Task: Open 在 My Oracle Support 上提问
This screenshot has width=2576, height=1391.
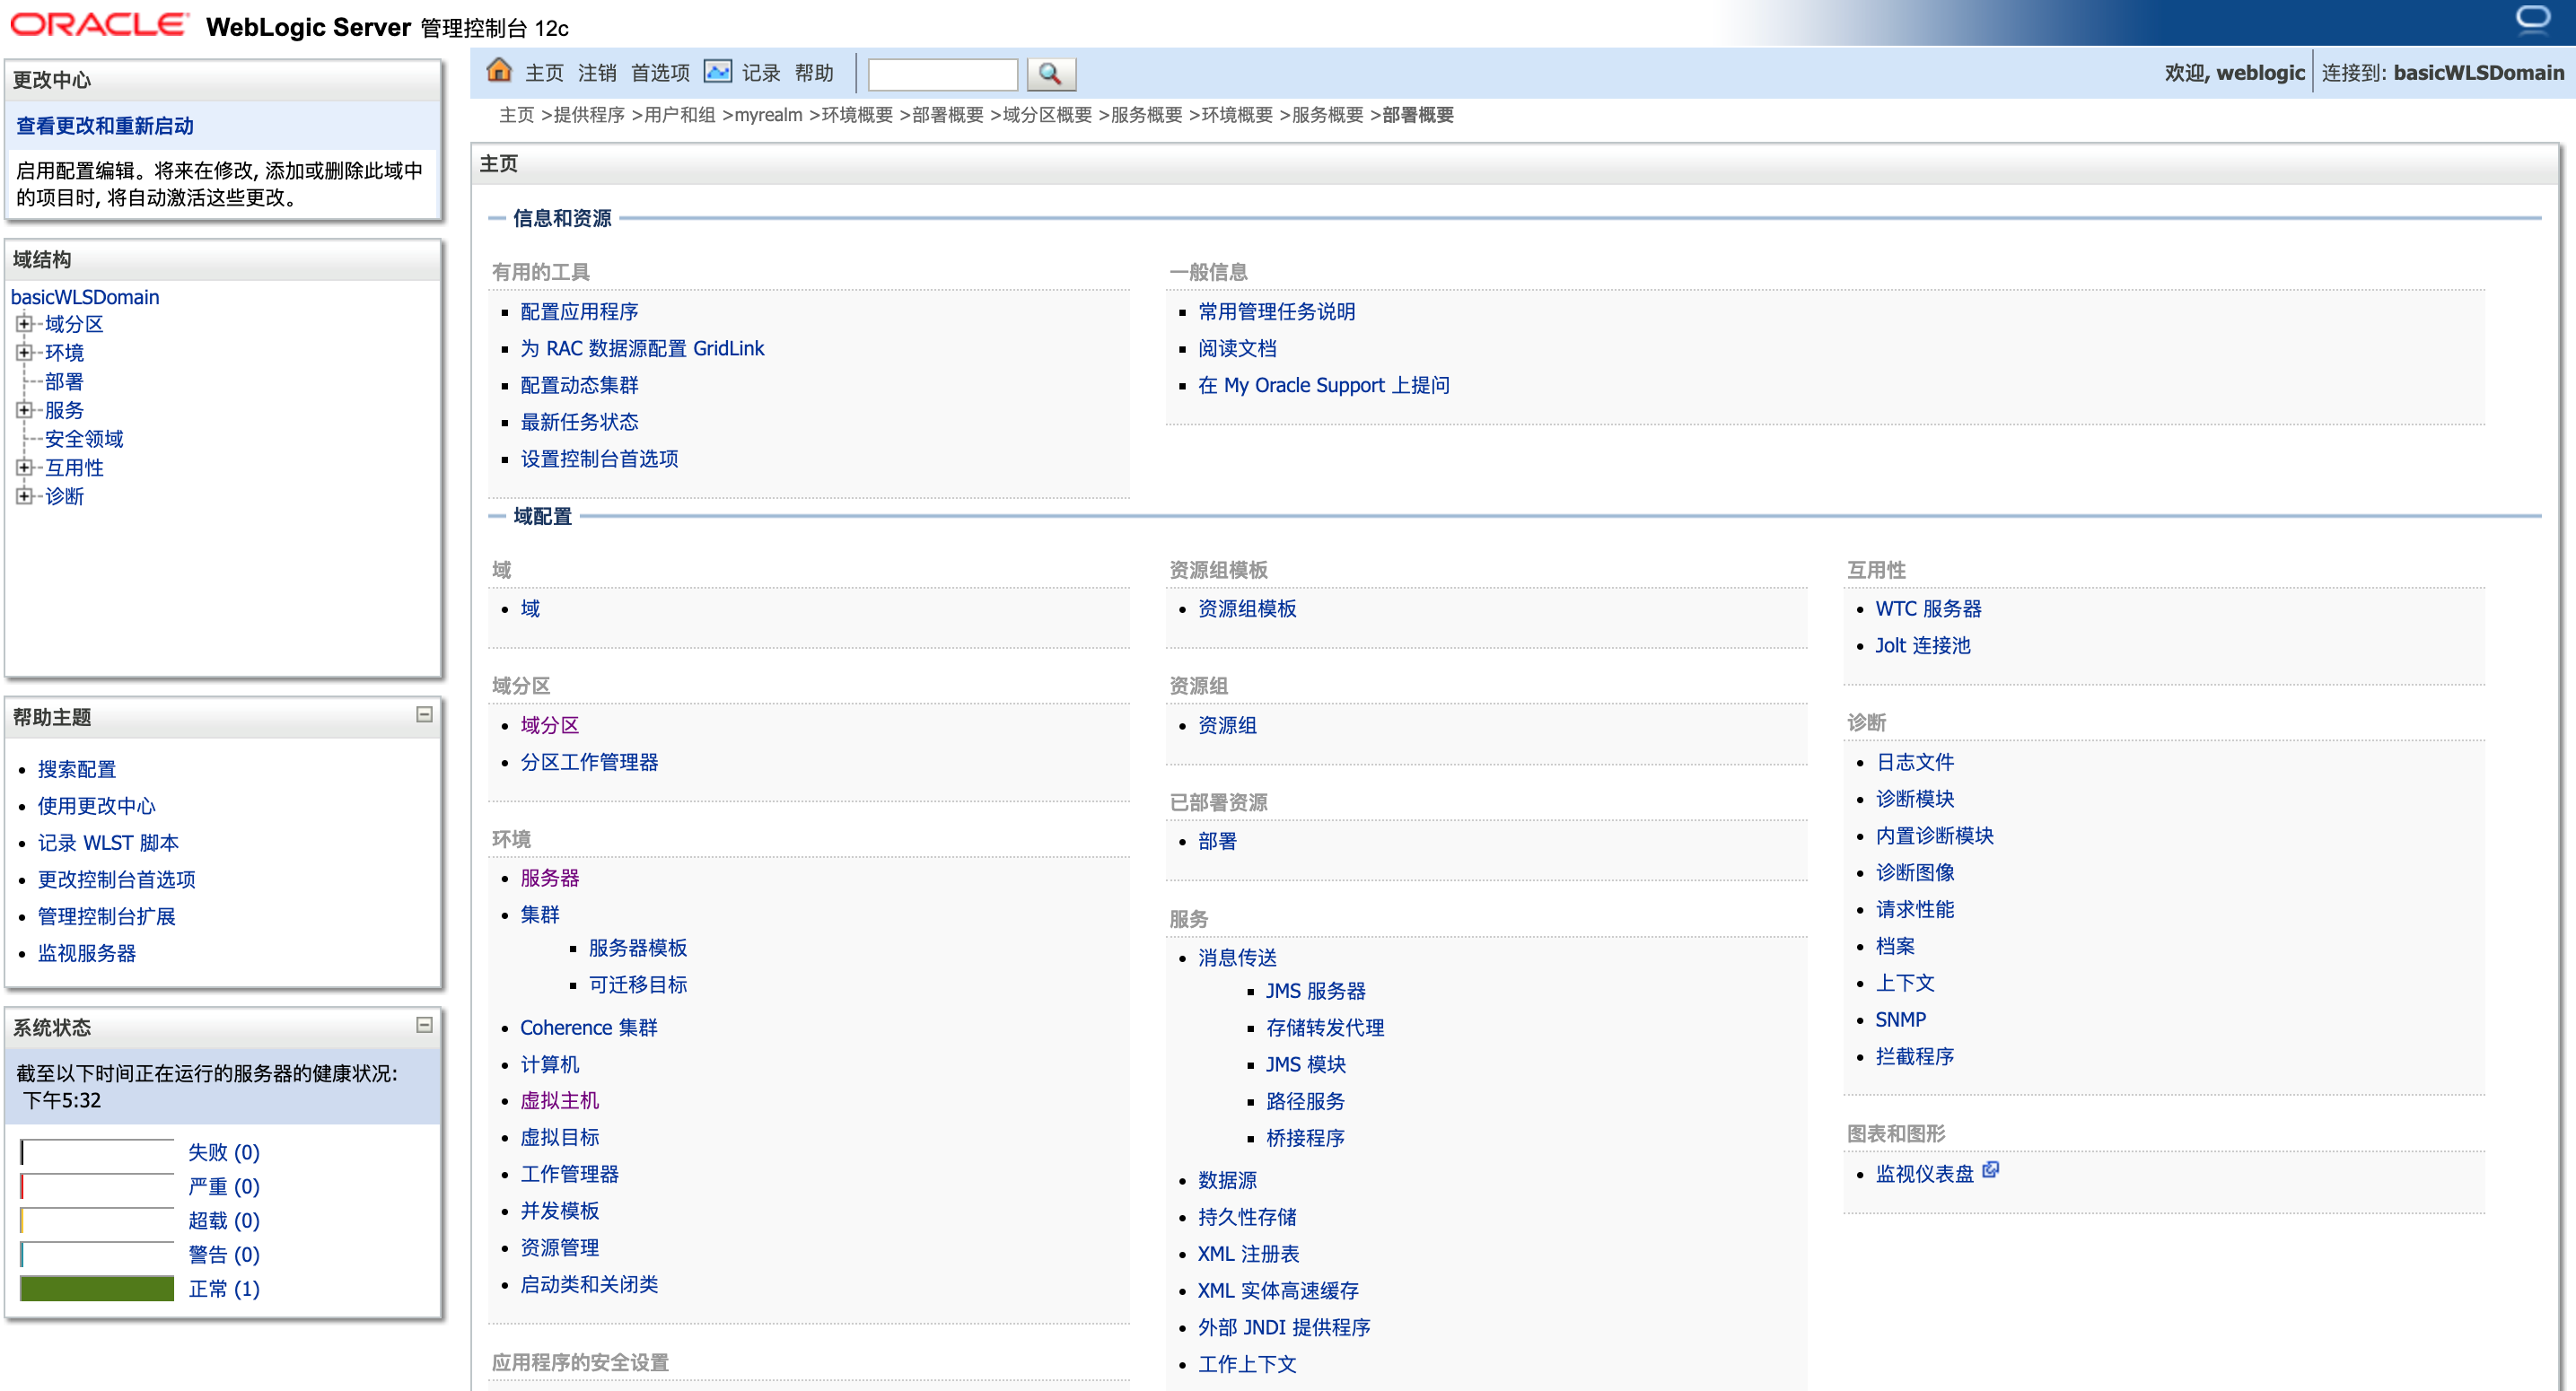Action: (x=1323, y=385)
